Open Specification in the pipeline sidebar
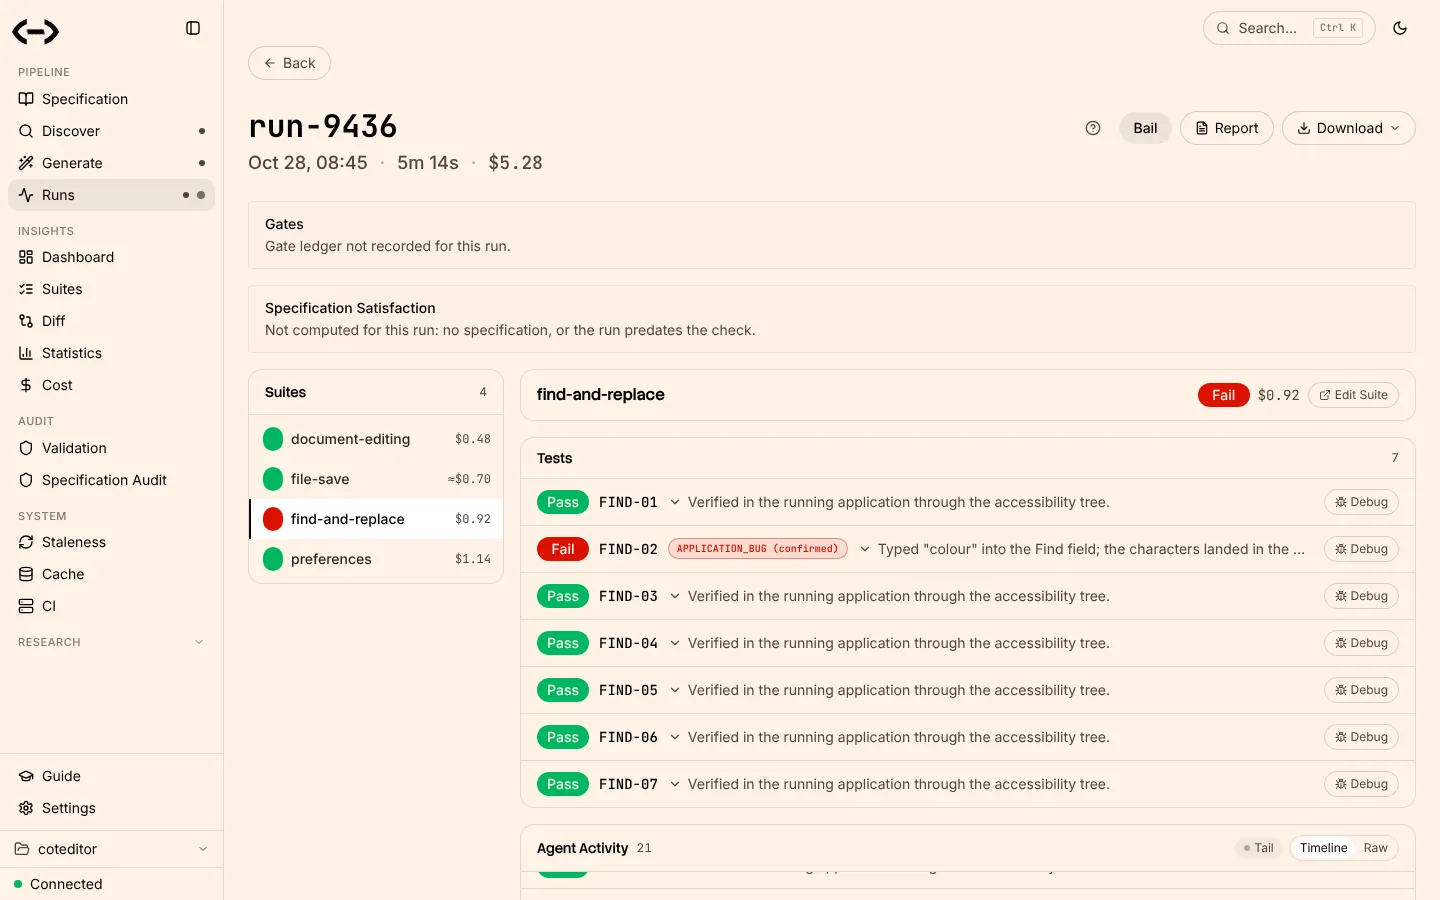 click(x=111, y=99)
